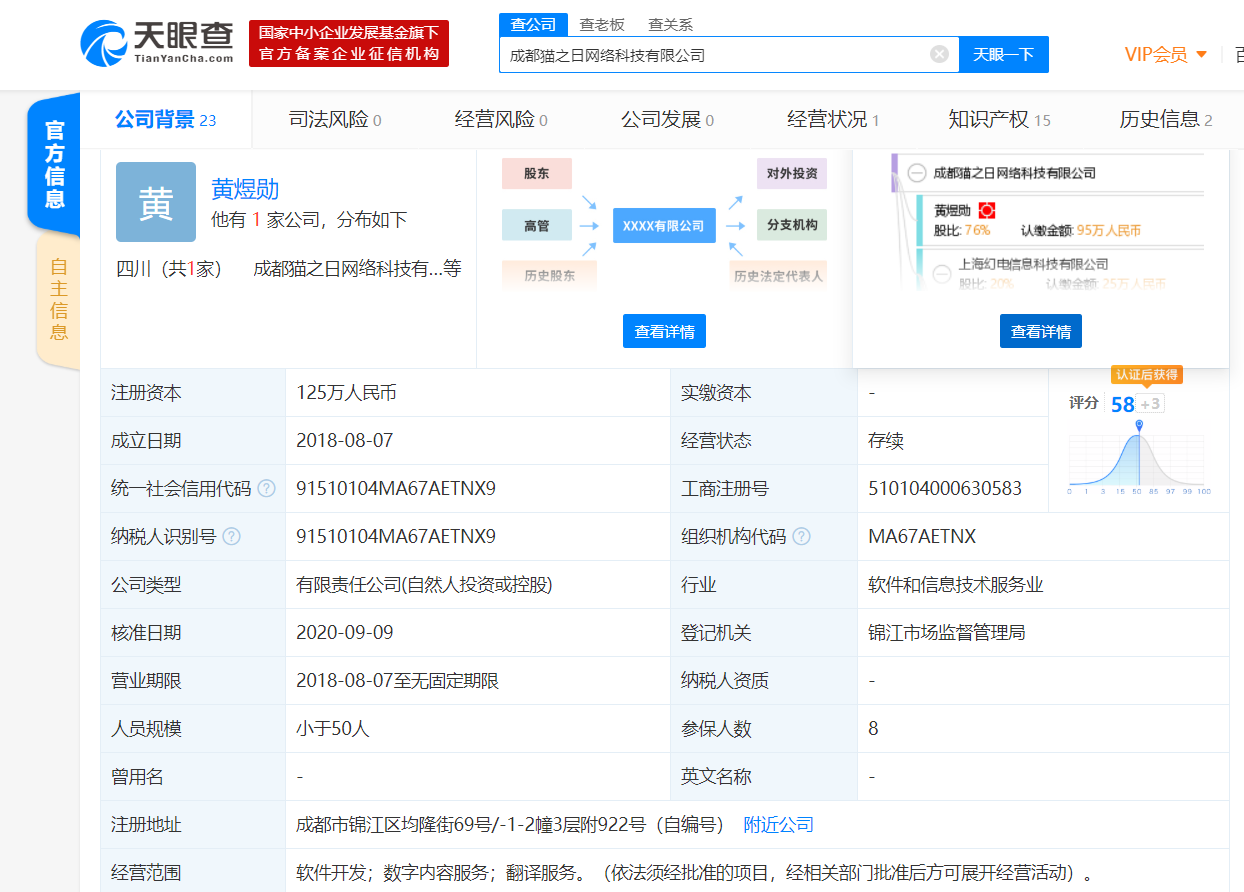Viewport: 1244px width, 892px height.
Task: Click the TianYanCha logo
Action: (x=156, y=44)
